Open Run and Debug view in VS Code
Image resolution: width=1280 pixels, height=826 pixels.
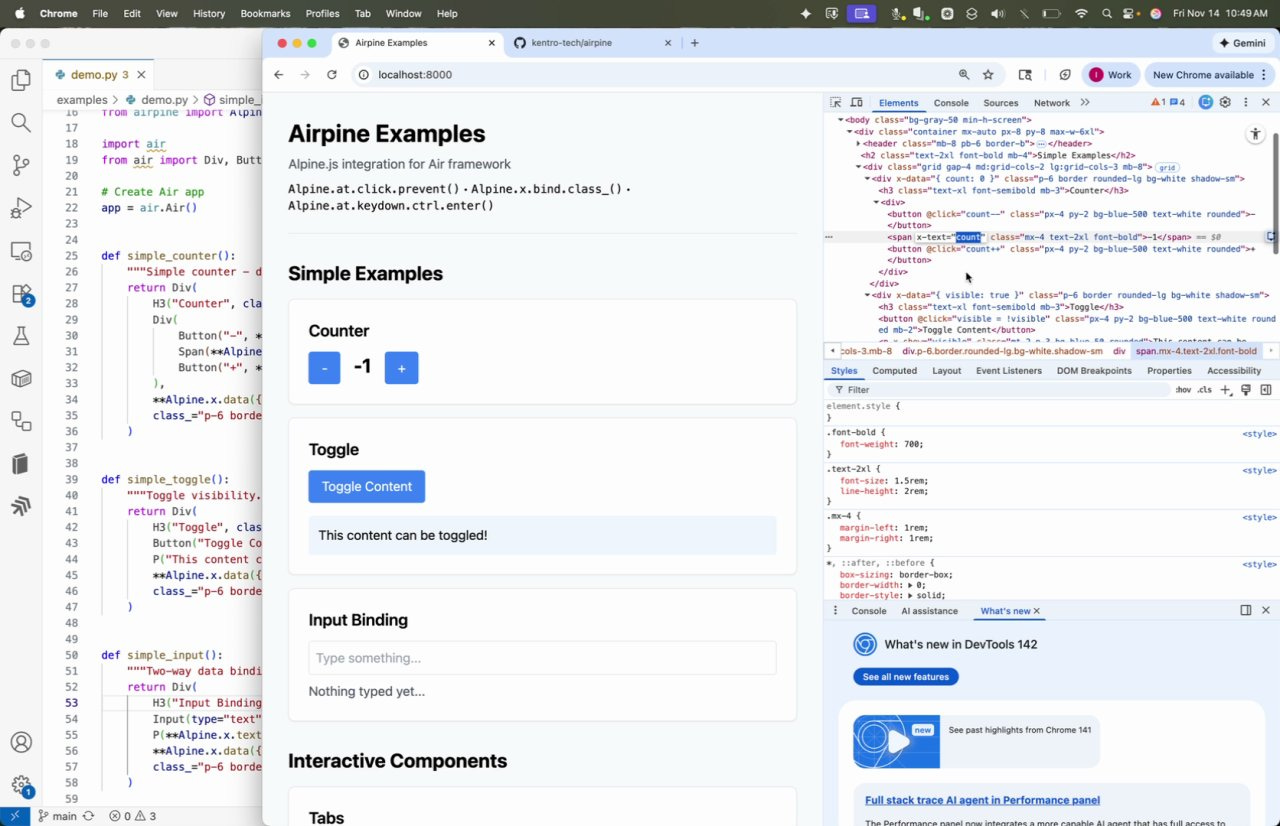coord(21,208)
